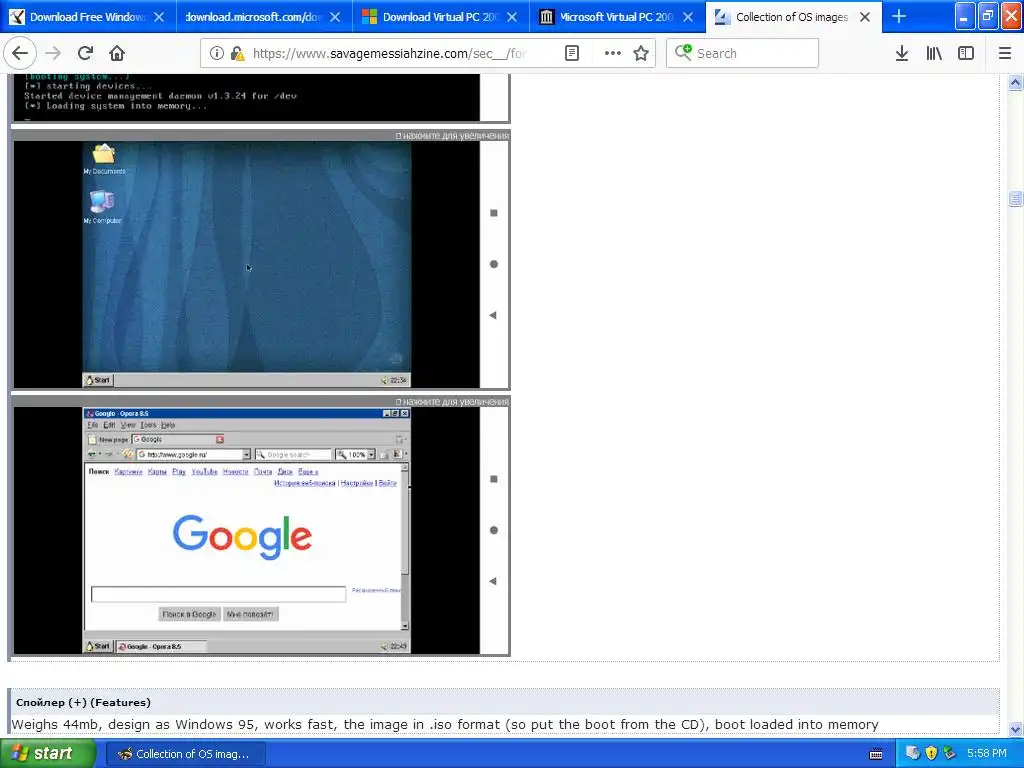
Task: Switch to download.microsoft.com tab
Action: tap(264, 17)
